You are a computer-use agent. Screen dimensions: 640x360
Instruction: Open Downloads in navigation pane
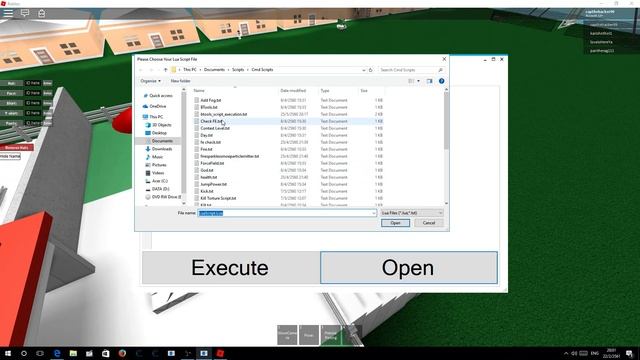tap(162, 149)
